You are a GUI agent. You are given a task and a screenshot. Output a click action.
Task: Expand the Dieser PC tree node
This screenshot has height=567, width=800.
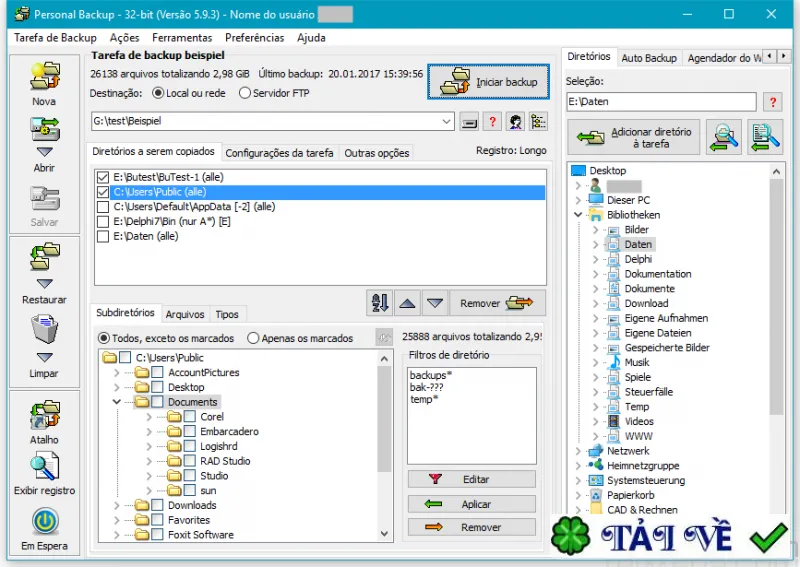(x=578, y=200)
